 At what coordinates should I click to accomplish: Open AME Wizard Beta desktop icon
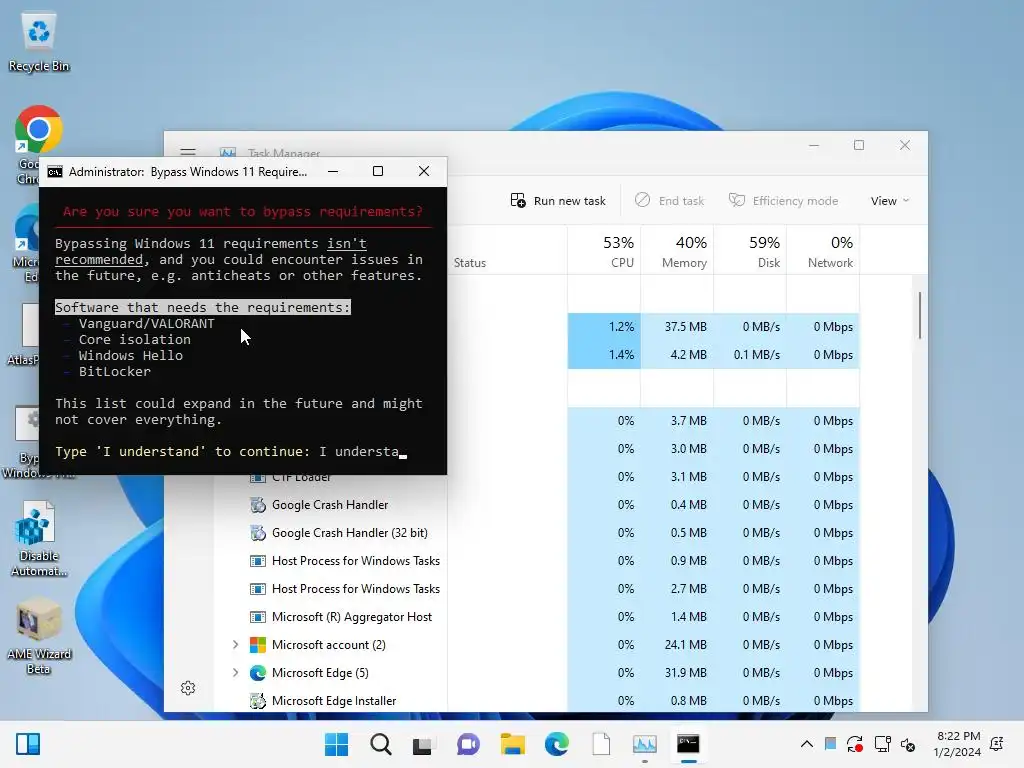[39, 636]
